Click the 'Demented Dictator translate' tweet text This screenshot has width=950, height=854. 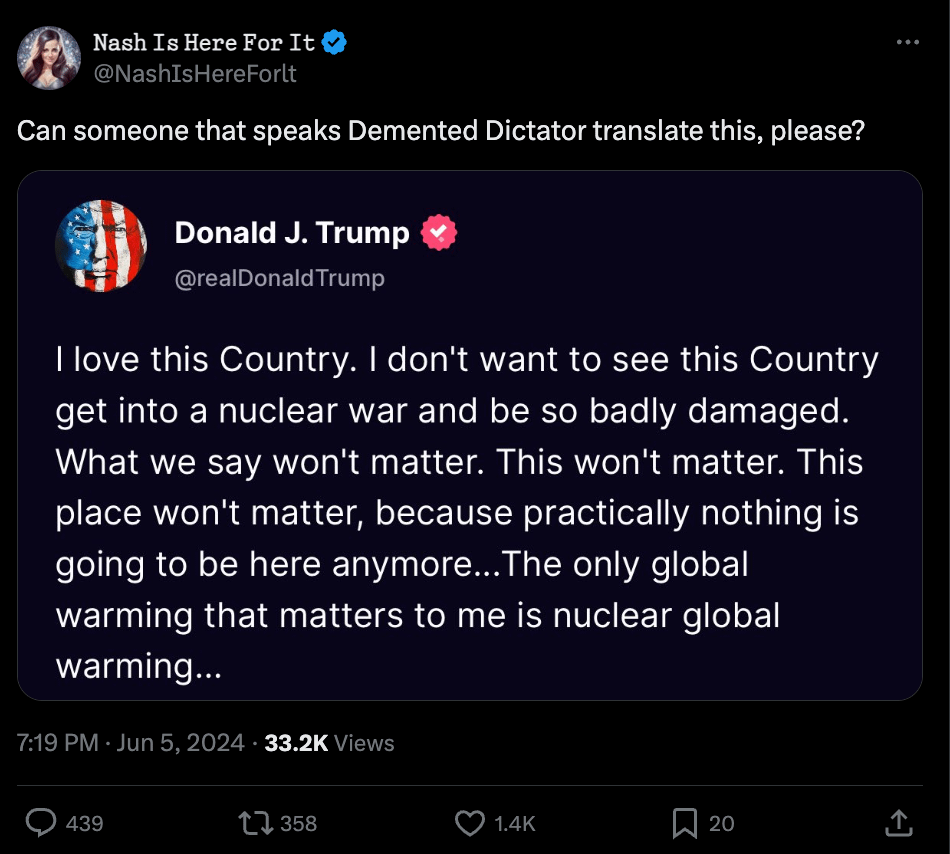[440, 131]
